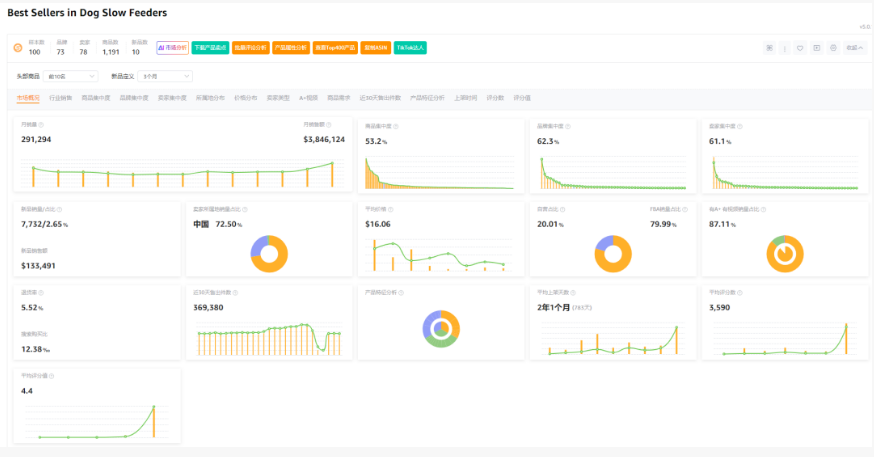The image size is (874, 457).
Task: Click the video play tutorial icon
Action: (x=817, y=48)
